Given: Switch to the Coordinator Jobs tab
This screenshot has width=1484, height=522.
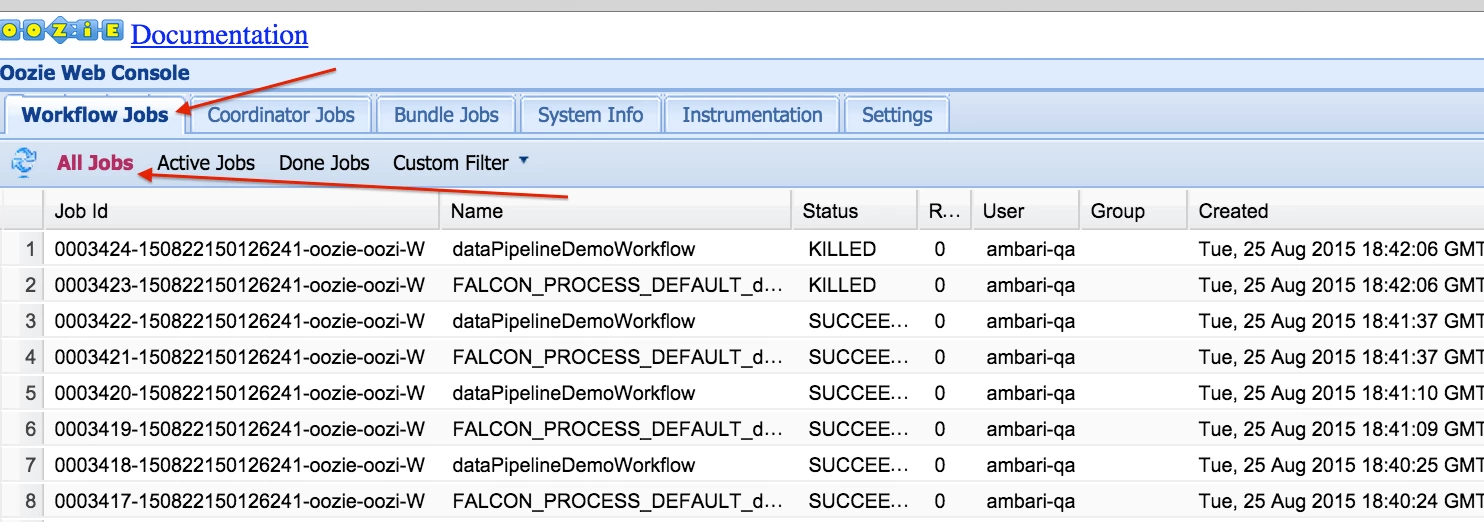Looking at the screenshot, I should [x=281, y=115].
